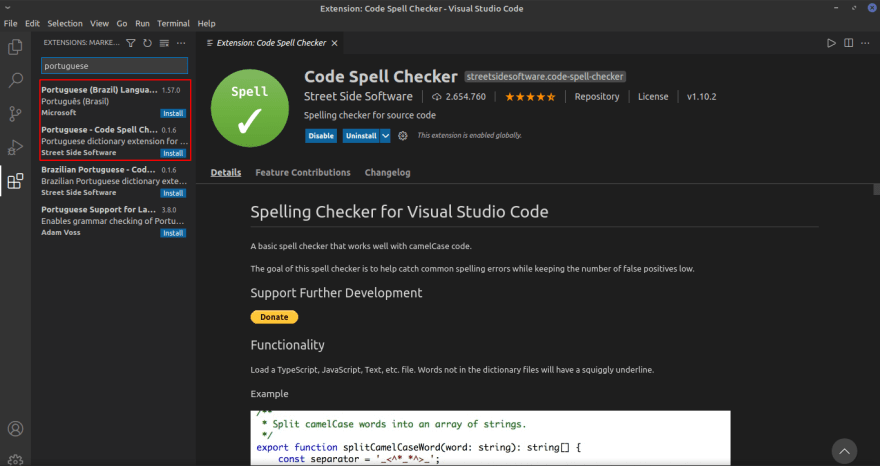Open the Edit menu
Image resolution: width=880 pixels, height=466 pixels.
pyautogui.click(x=33, y=24)
